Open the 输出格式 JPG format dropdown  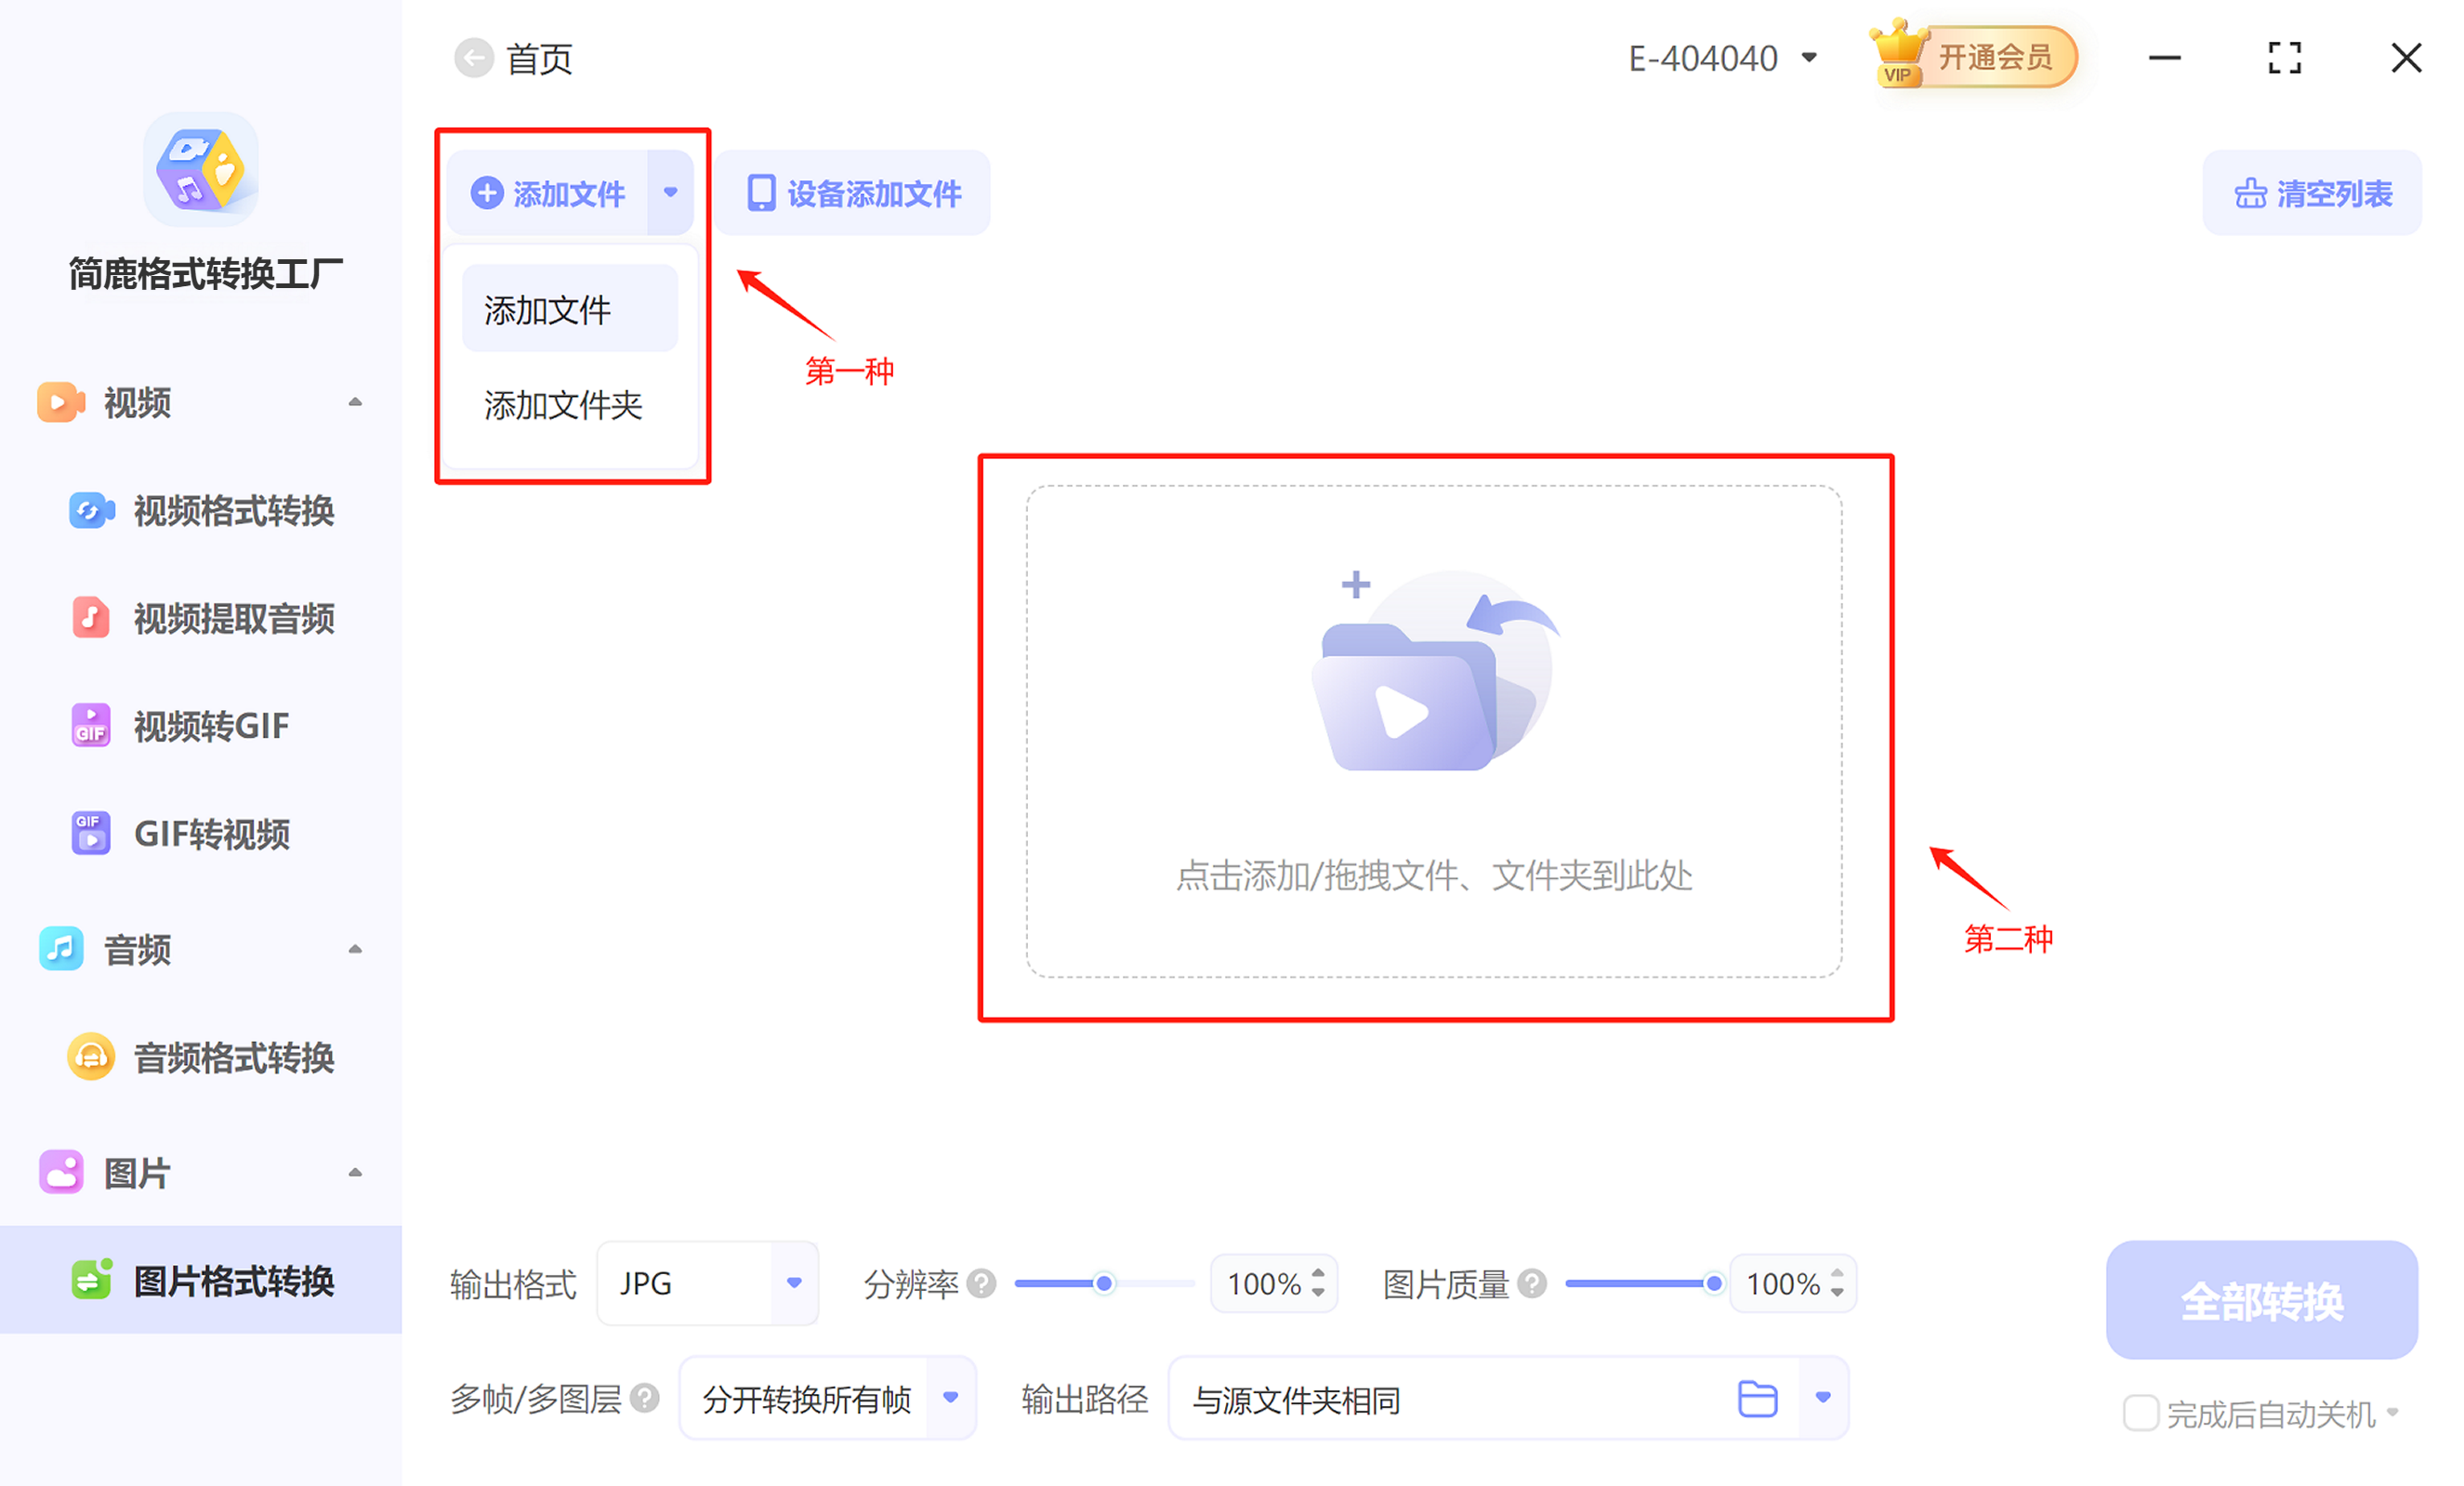point(793,1283)
